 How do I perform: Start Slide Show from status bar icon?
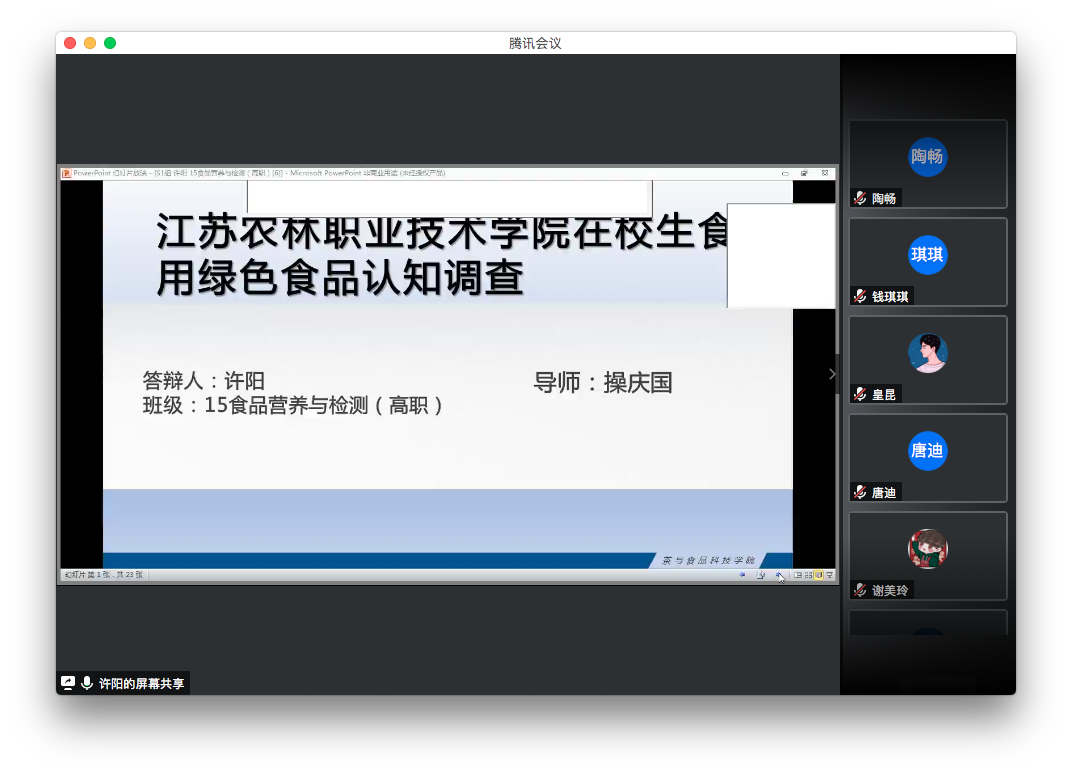click(x=829, y=575)
